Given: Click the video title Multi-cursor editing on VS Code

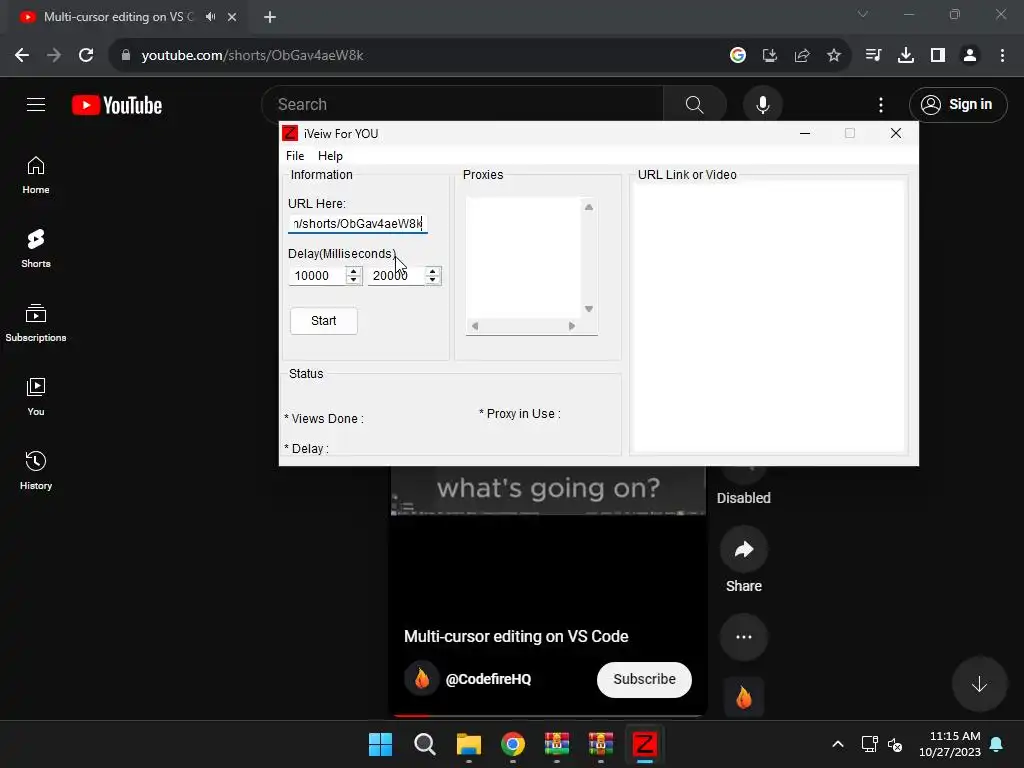Looking at the screenshot, I should 516,637.
